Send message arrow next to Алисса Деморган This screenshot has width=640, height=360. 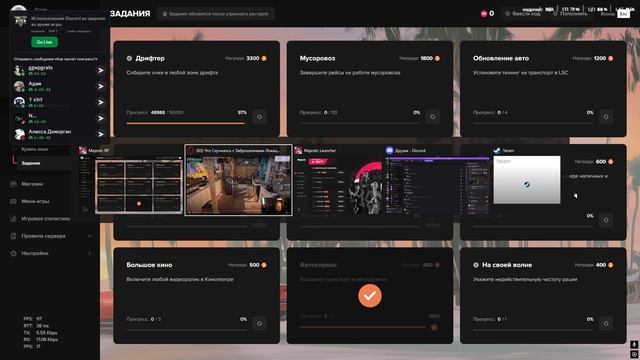coord(100,134)
